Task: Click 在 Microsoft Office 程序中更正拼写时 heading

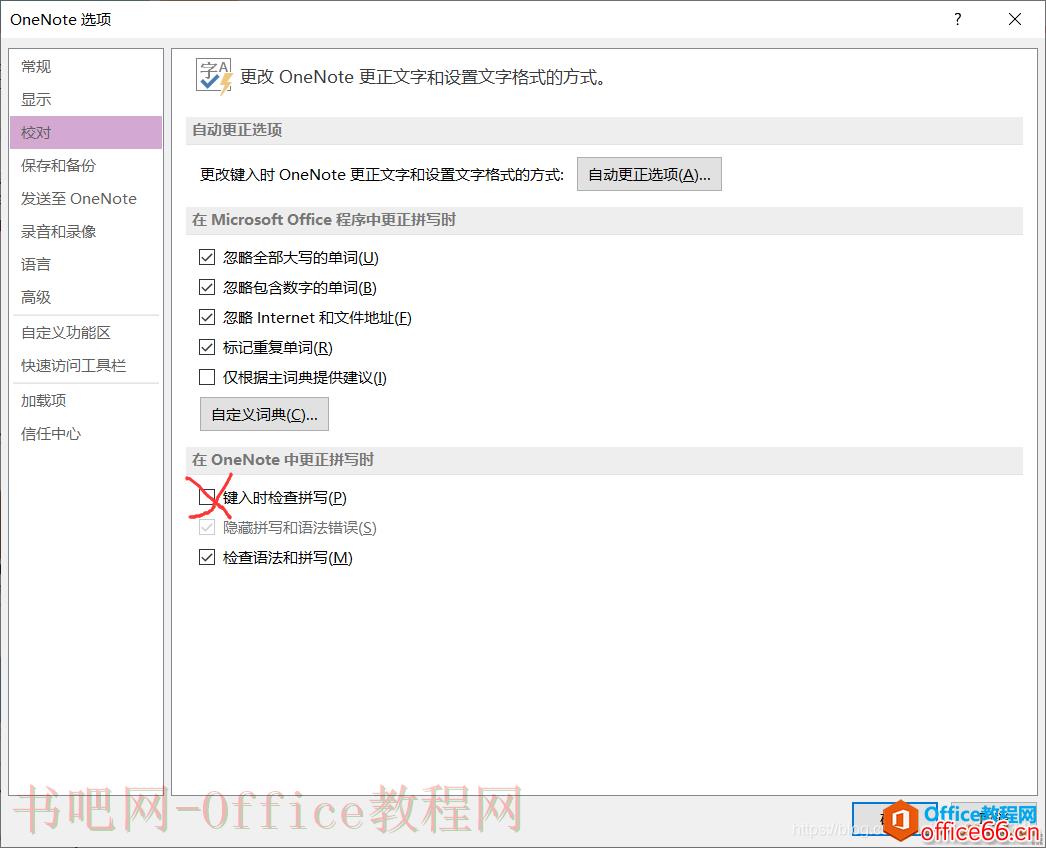Action: pos(324,220)
